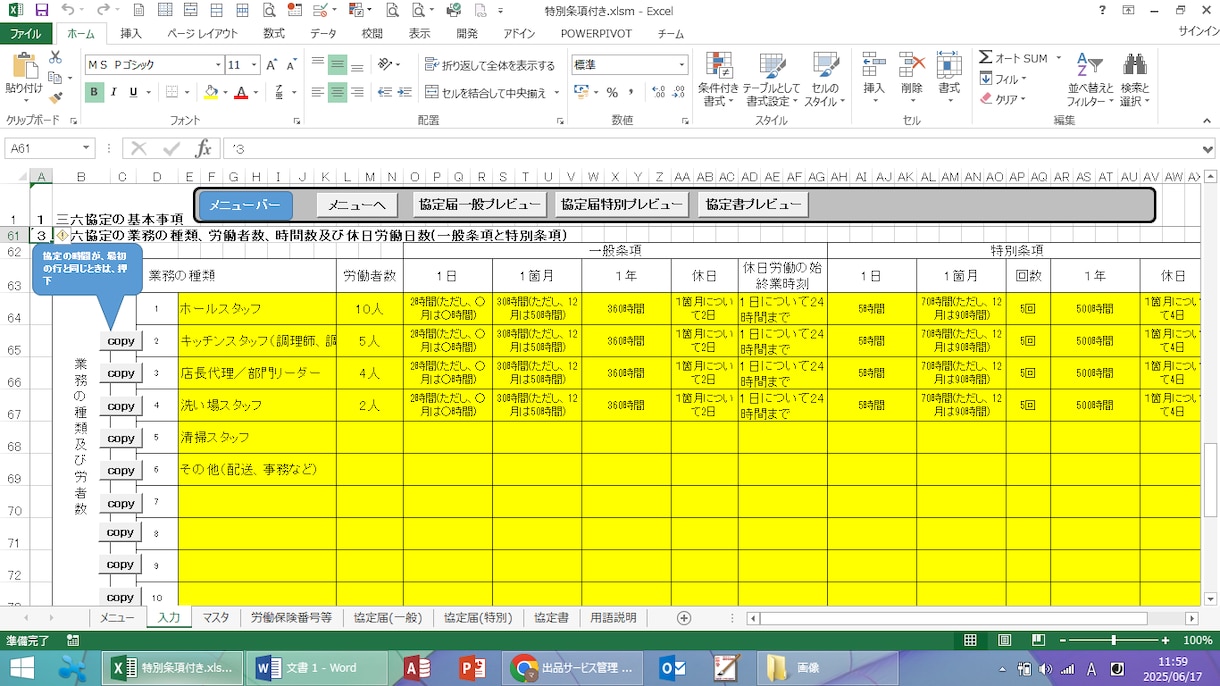Viewport: 1220px width, 686px height.
Task: Click the add new sheet plus icon
Action: (684, 618)
